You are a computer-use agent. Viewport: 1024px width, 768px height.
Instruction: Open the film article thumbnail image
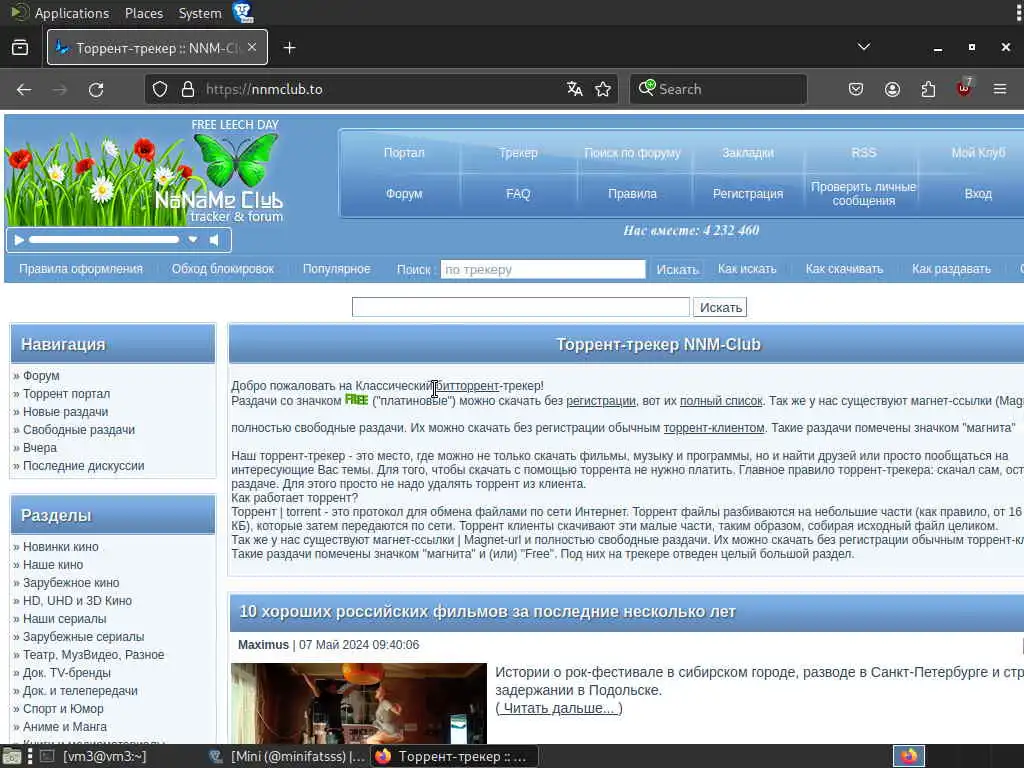click(359, 703)
